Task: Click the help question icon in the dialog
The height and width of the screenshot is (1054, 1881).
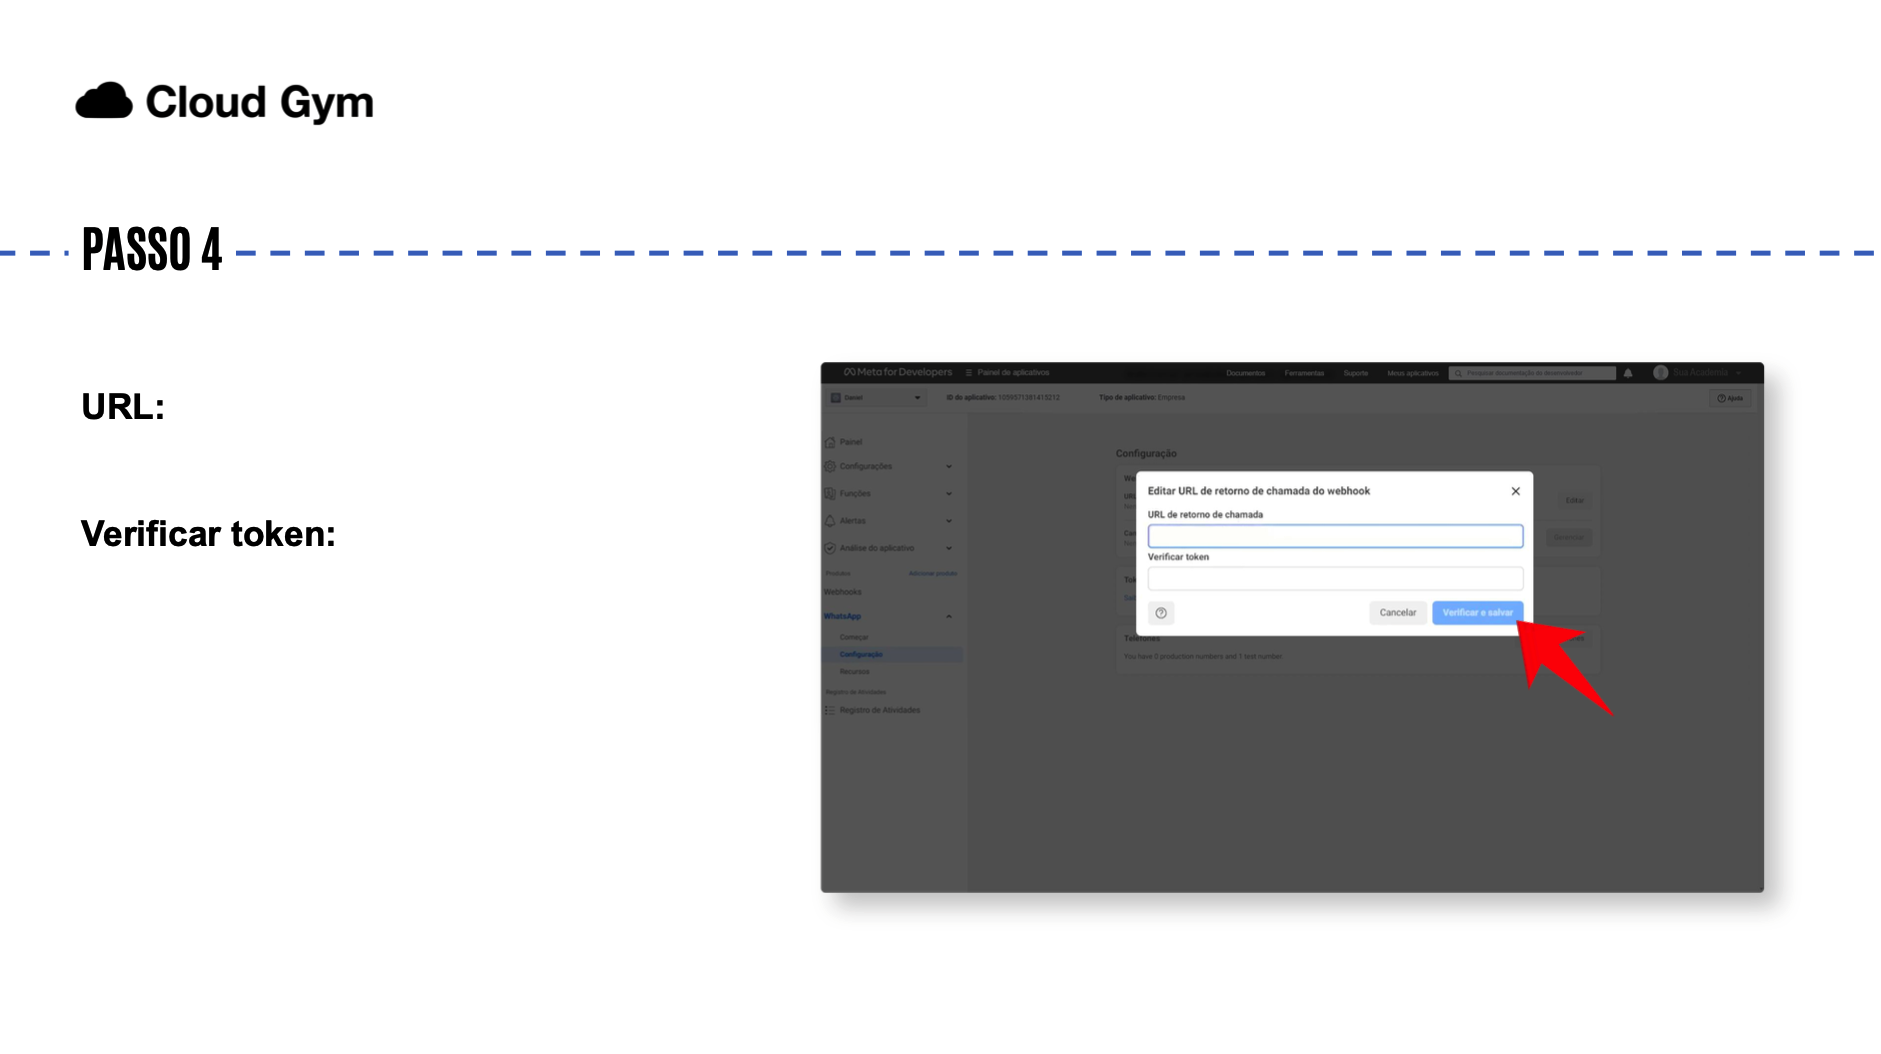Action: point(1161,613)
